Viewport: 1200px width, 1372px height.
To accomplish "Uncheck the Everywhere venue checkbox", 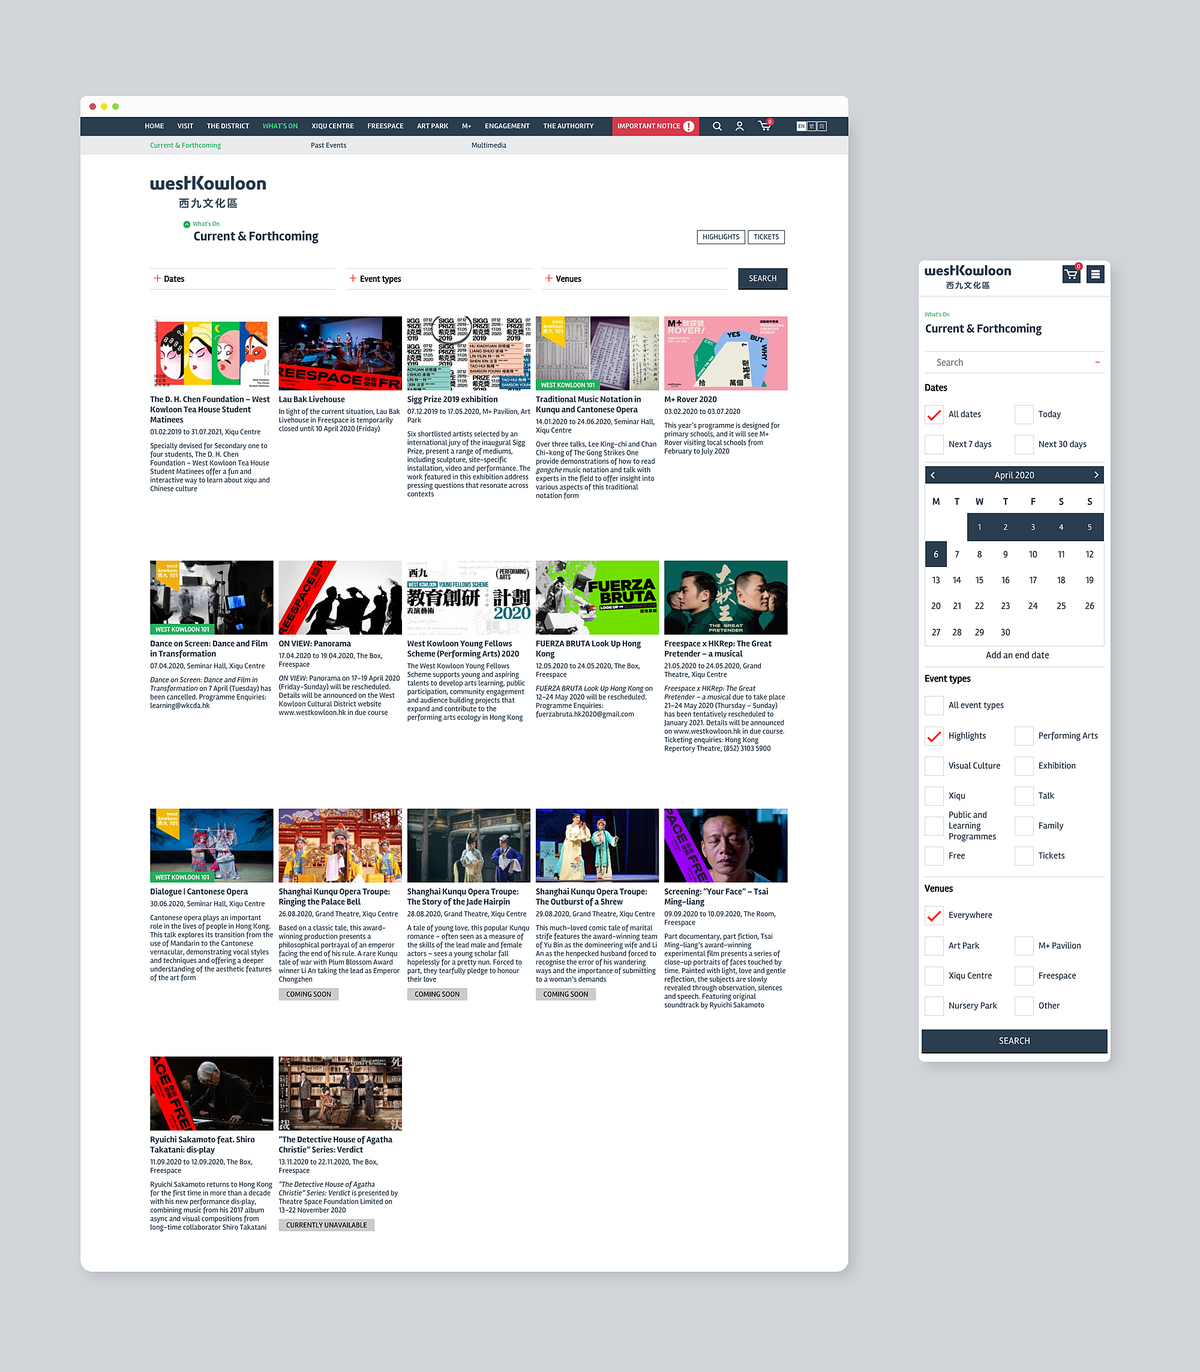I will point(934,915).
